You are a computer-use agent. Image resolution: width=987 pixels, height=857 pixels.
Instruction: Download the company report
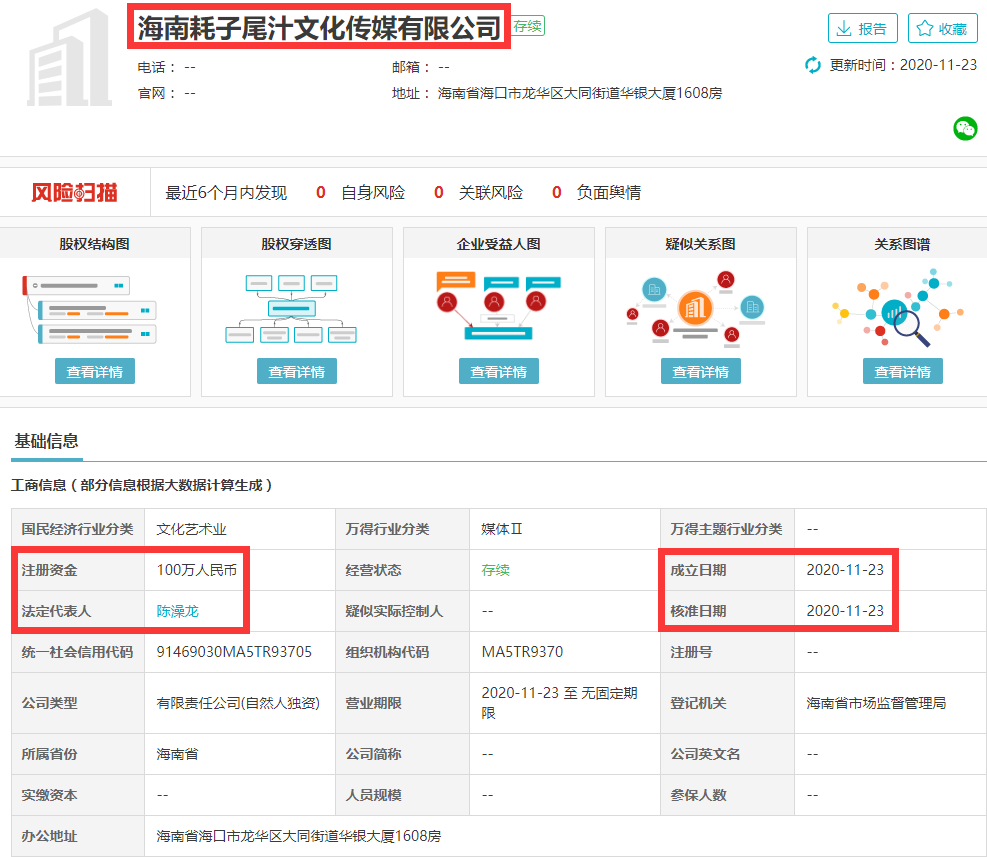[x=862, y=28]
